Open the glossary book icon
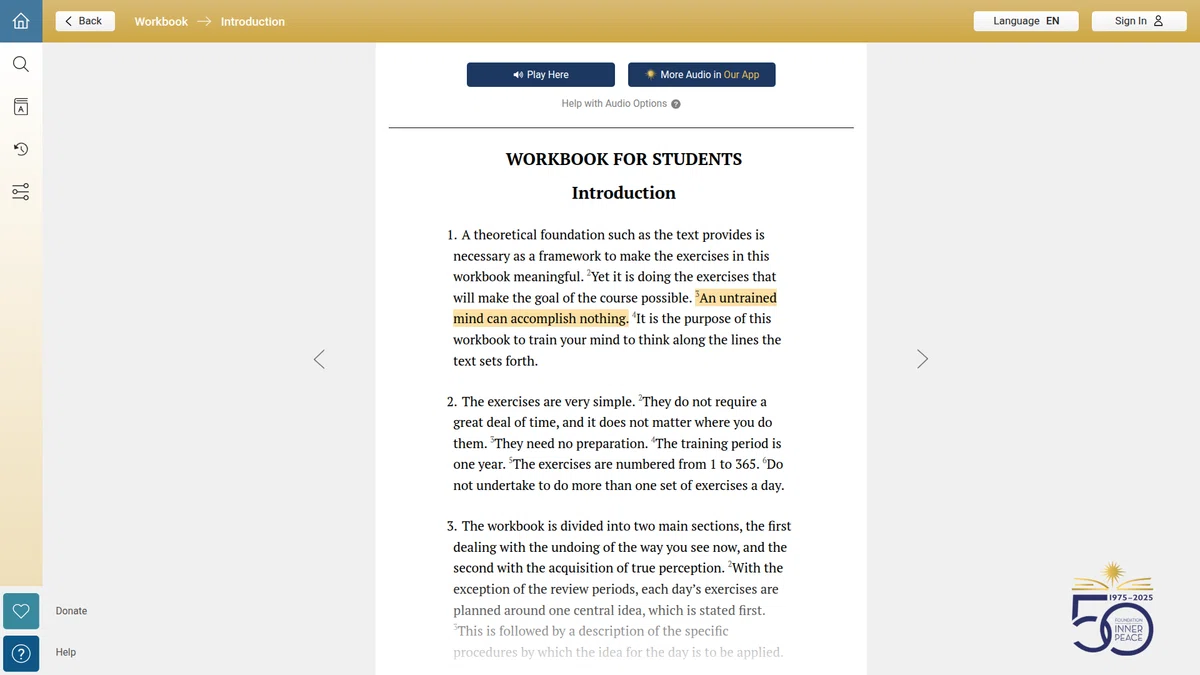Image resolution: width=1200 pixels, height=675 pixels. click(x=21, y=107)
